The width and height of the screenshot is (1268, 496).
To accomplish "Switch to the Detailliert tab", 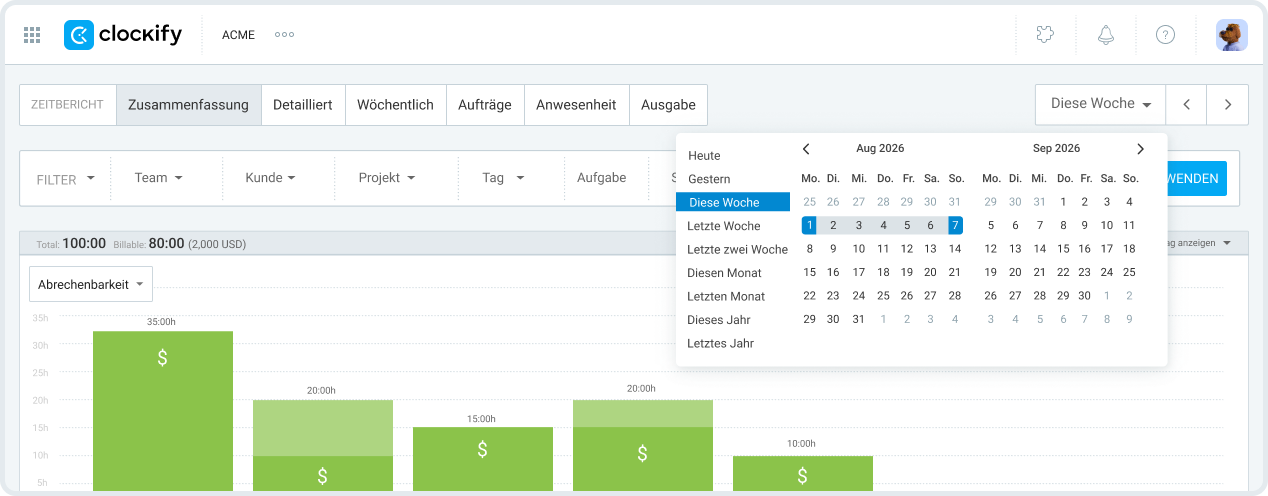I will tap(303, 105).
